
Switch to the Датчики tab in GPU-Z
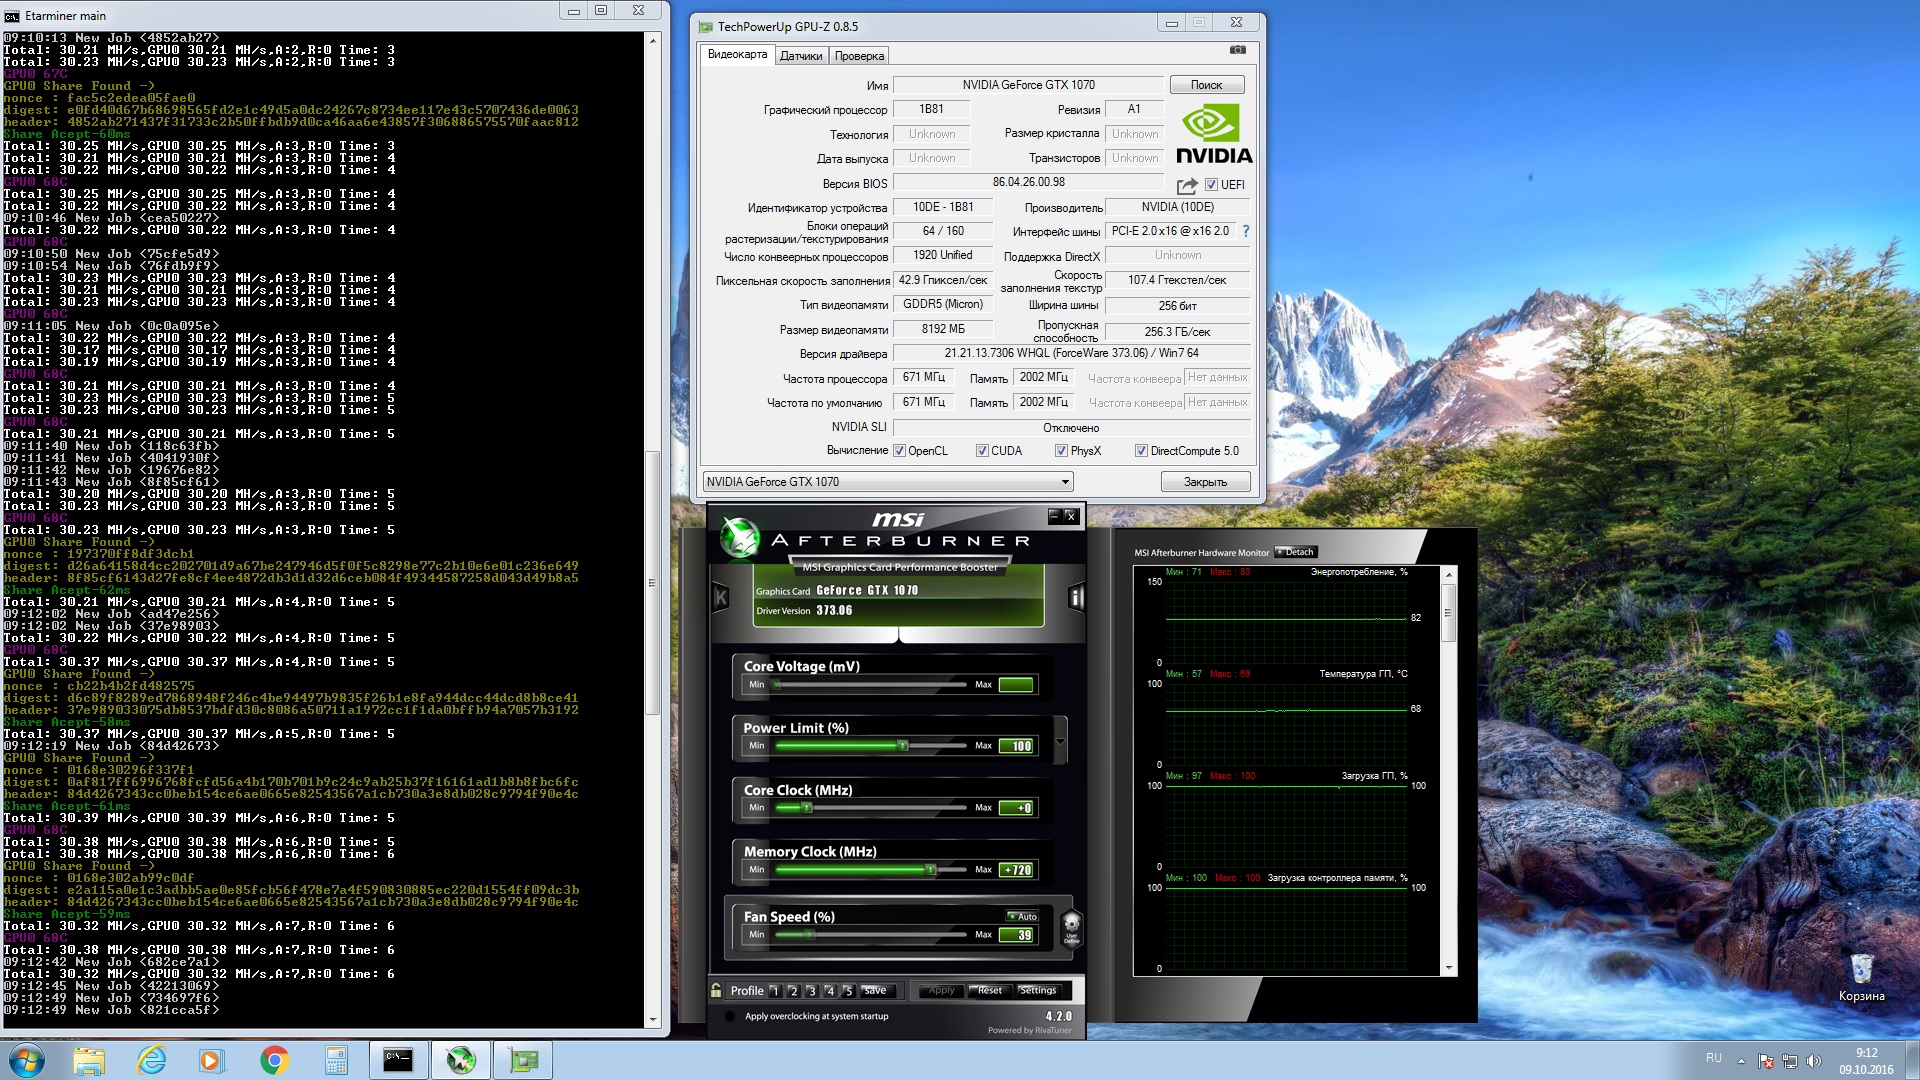pos(801,56)
